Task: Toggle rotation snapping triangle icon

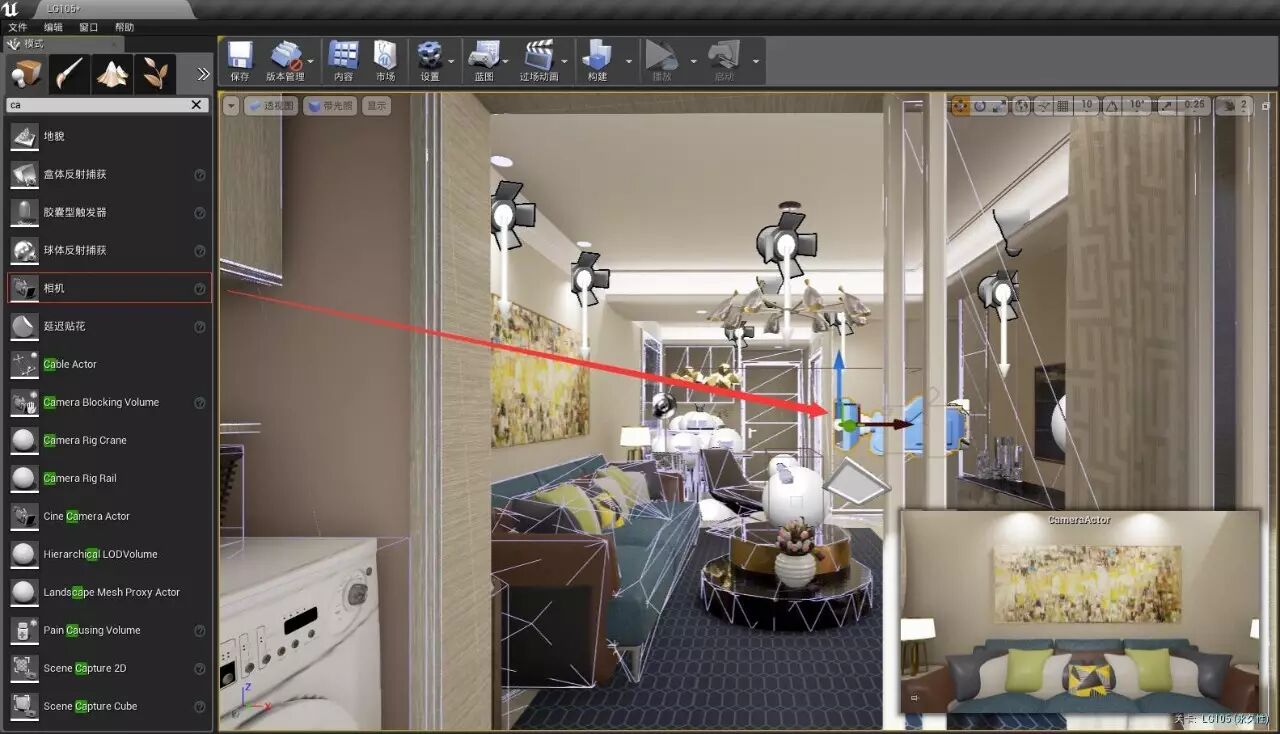Action: (1111, 105)
